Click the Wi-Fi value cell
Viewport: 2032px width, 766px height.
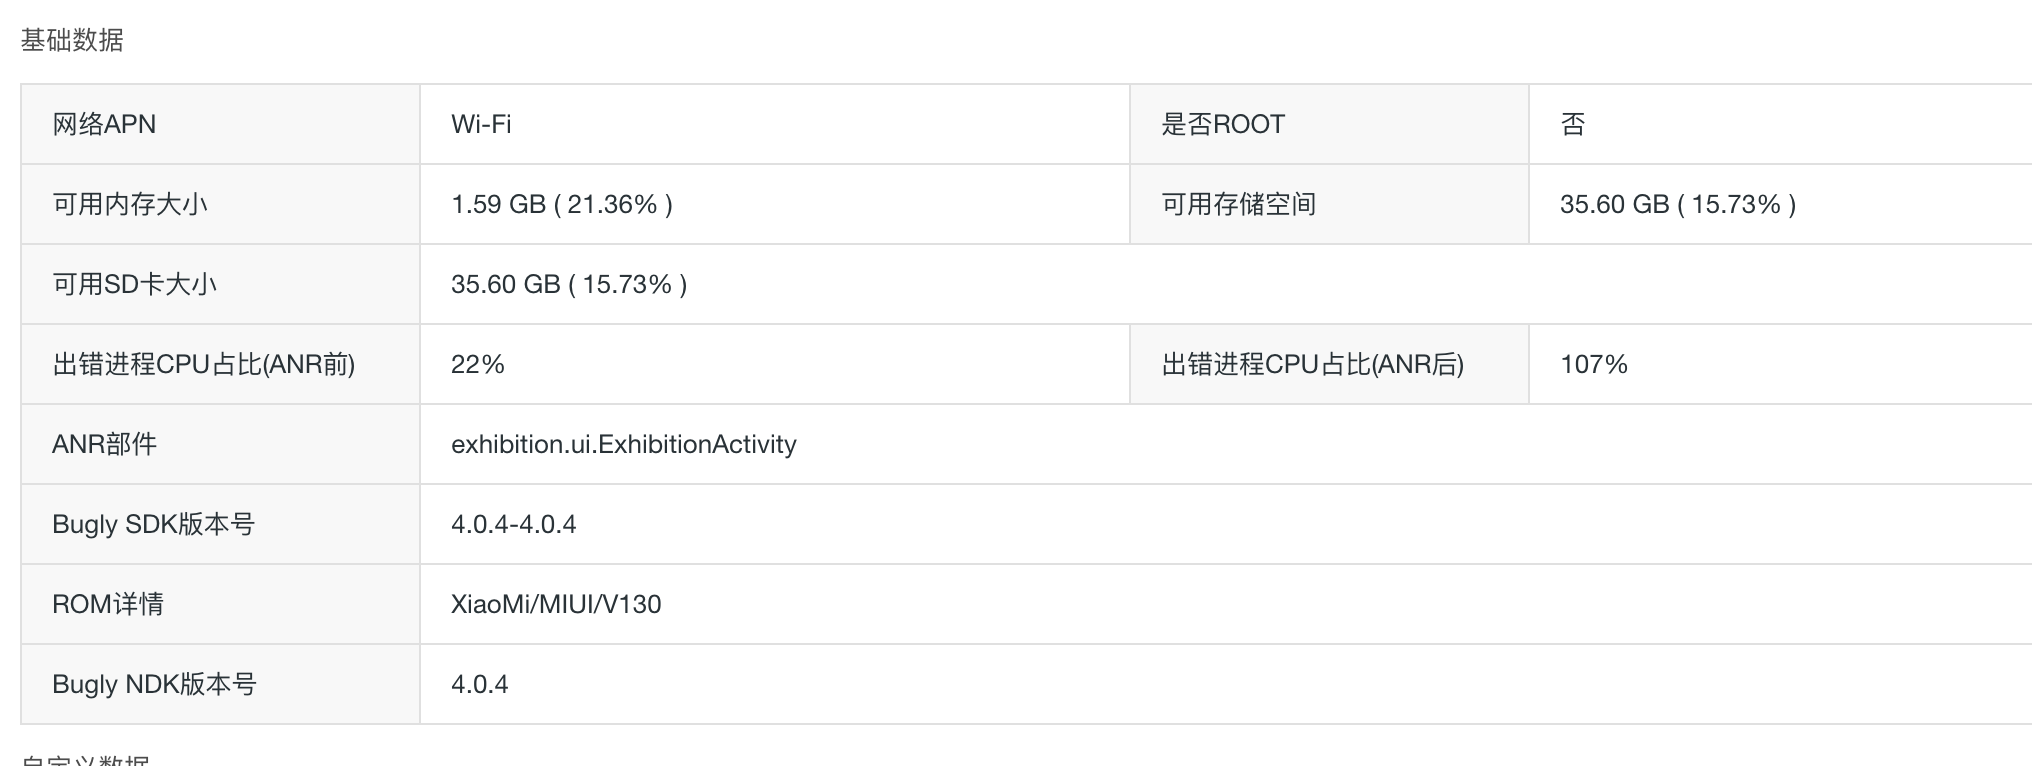point(774,124)
